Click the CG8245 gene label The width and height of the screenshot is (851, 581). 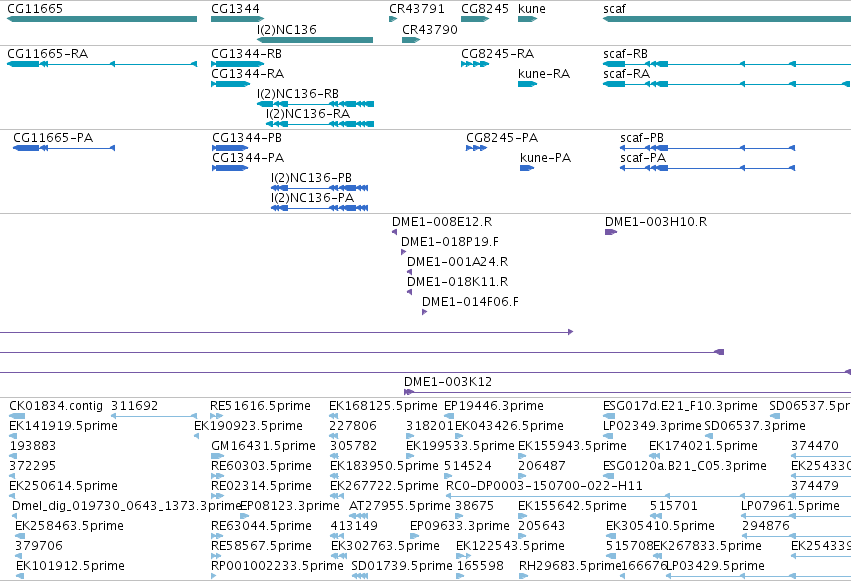(x=485, y=9)
